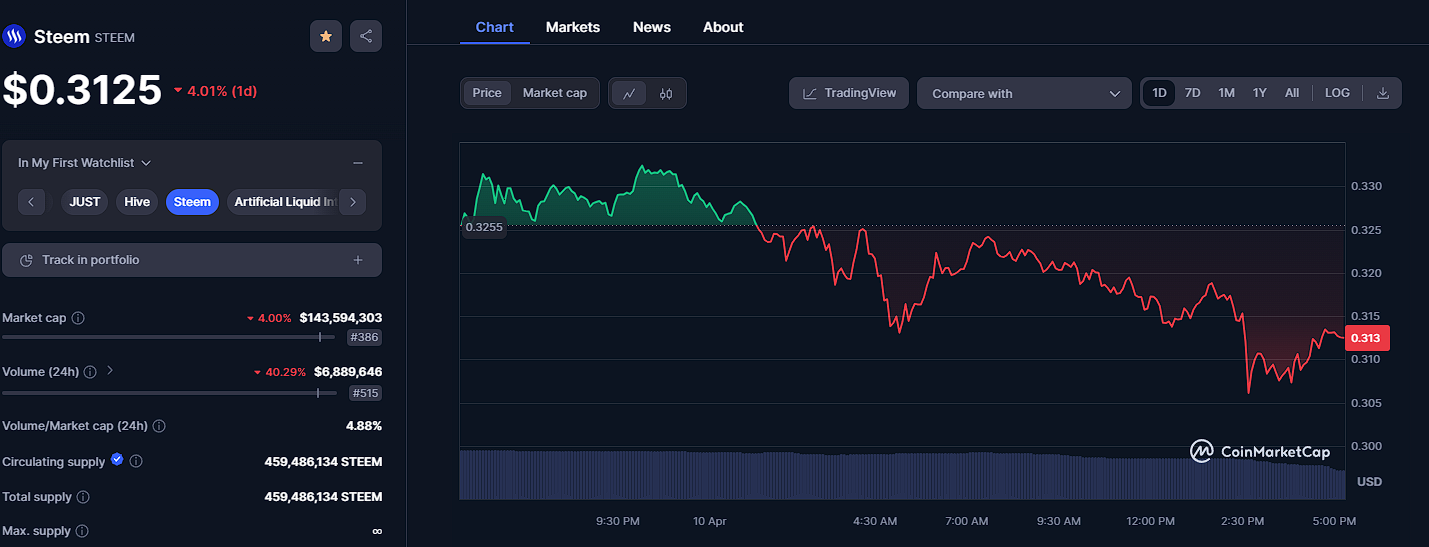Click the watchlist left arrow icon

(31, 202)
